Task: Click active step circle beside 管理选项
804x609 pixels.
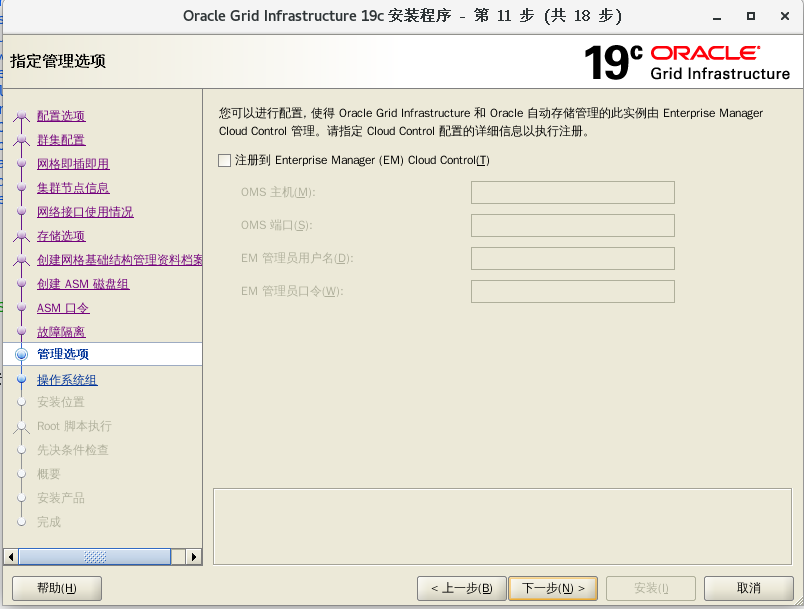Action: click(x=22, y=354)
